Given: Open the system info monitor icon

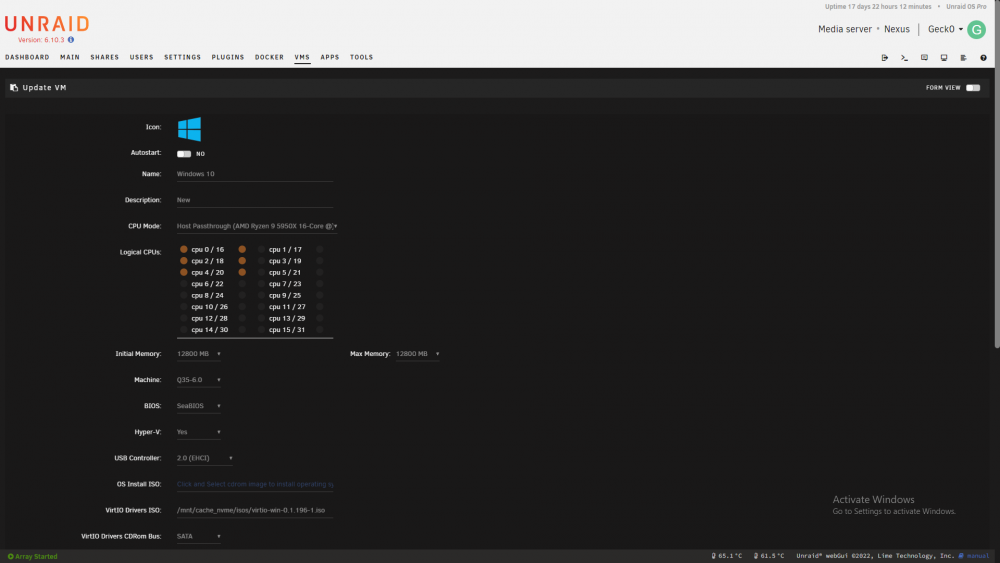Looking at the screenshot, I should [944, 57].
